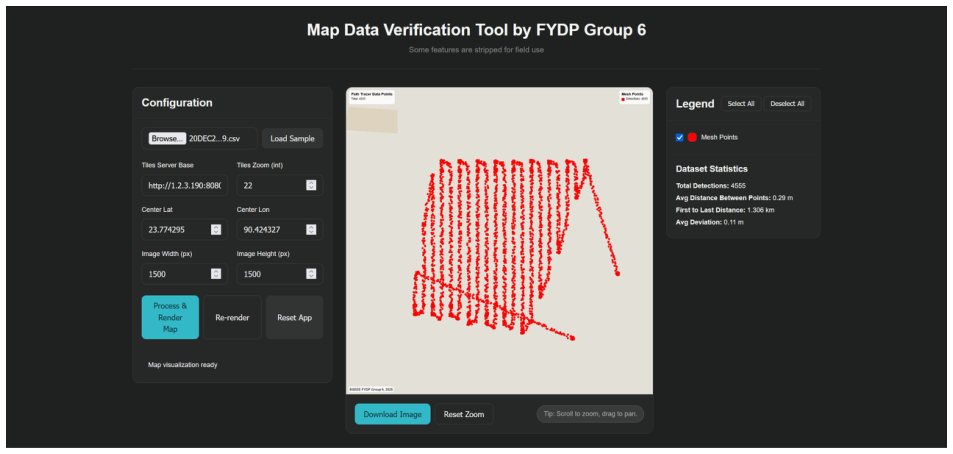The image size is (953, 454).
Task: Click the Tiles Zoom spinner arrows
Action: (x=311, y=185)
